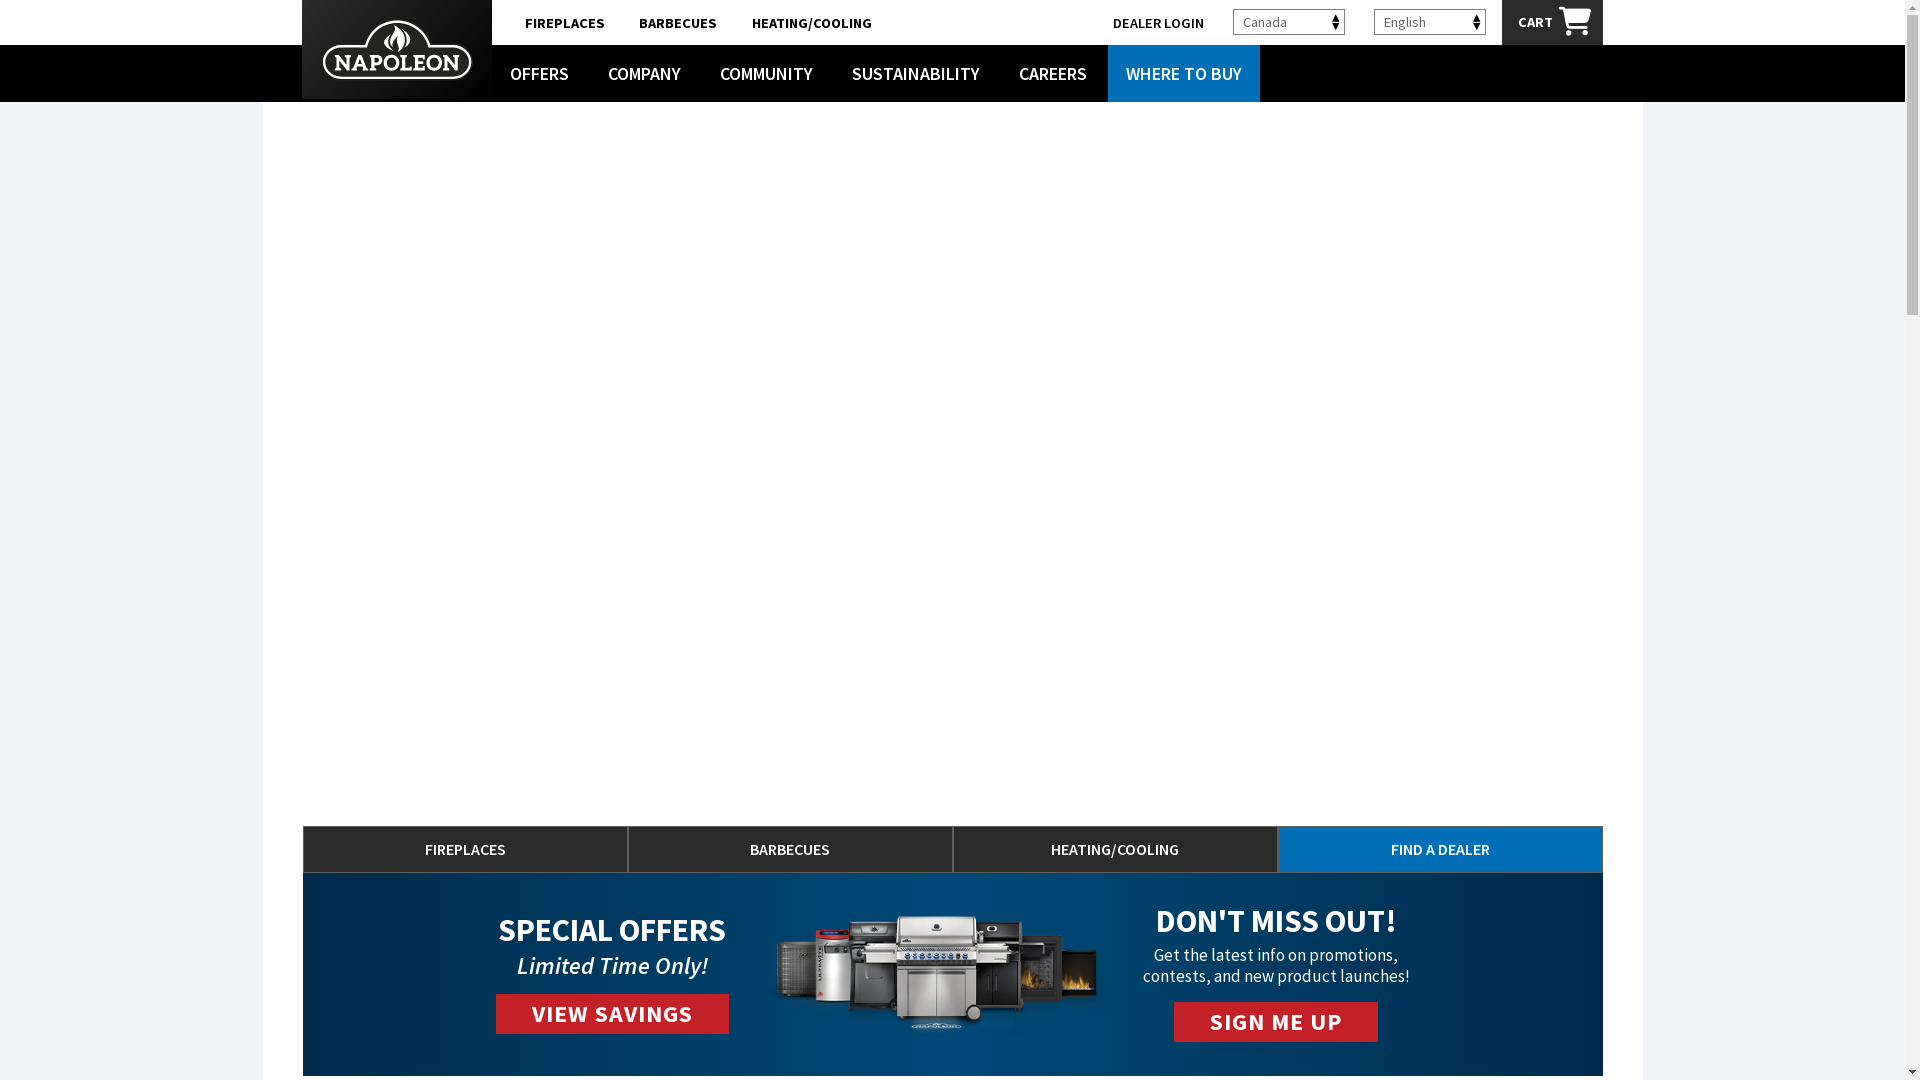The width and height of the screenshot is (1920, 1080).
Task: Open the Careers menu item
Action: pos(1052,74)
